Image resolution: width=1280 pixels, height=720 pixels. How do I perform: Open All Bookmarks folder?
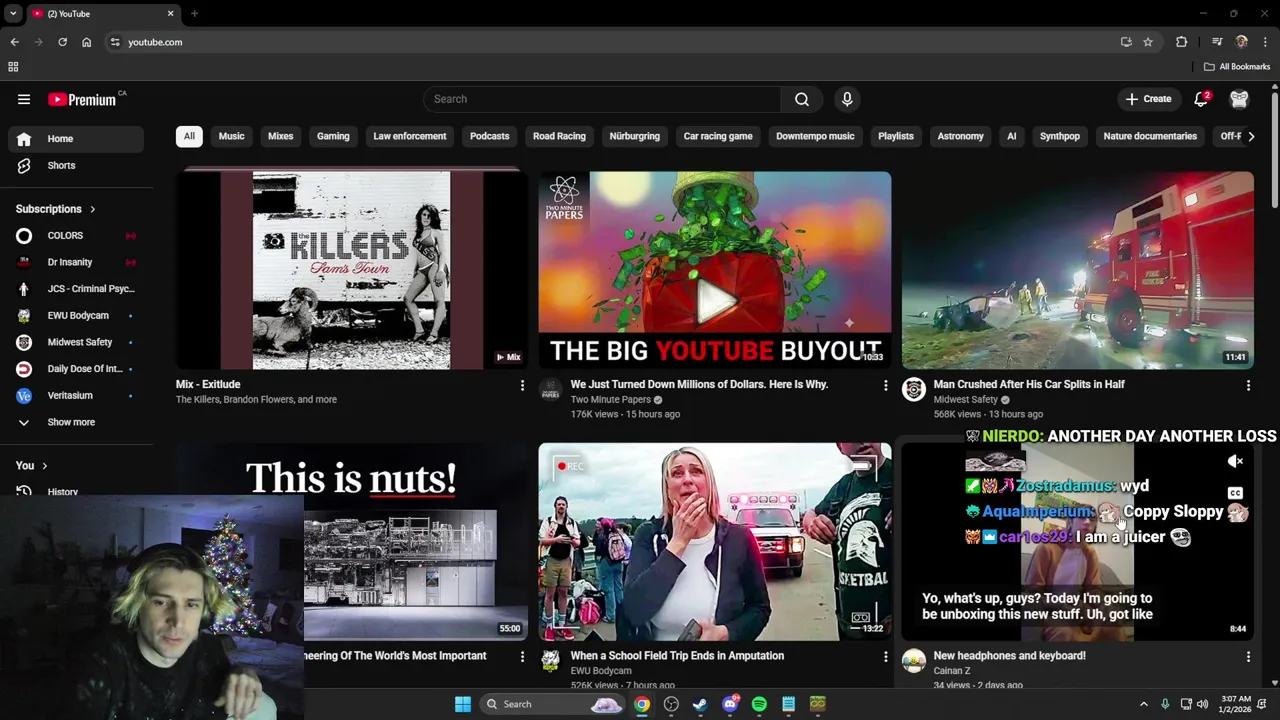point(1237,67)
